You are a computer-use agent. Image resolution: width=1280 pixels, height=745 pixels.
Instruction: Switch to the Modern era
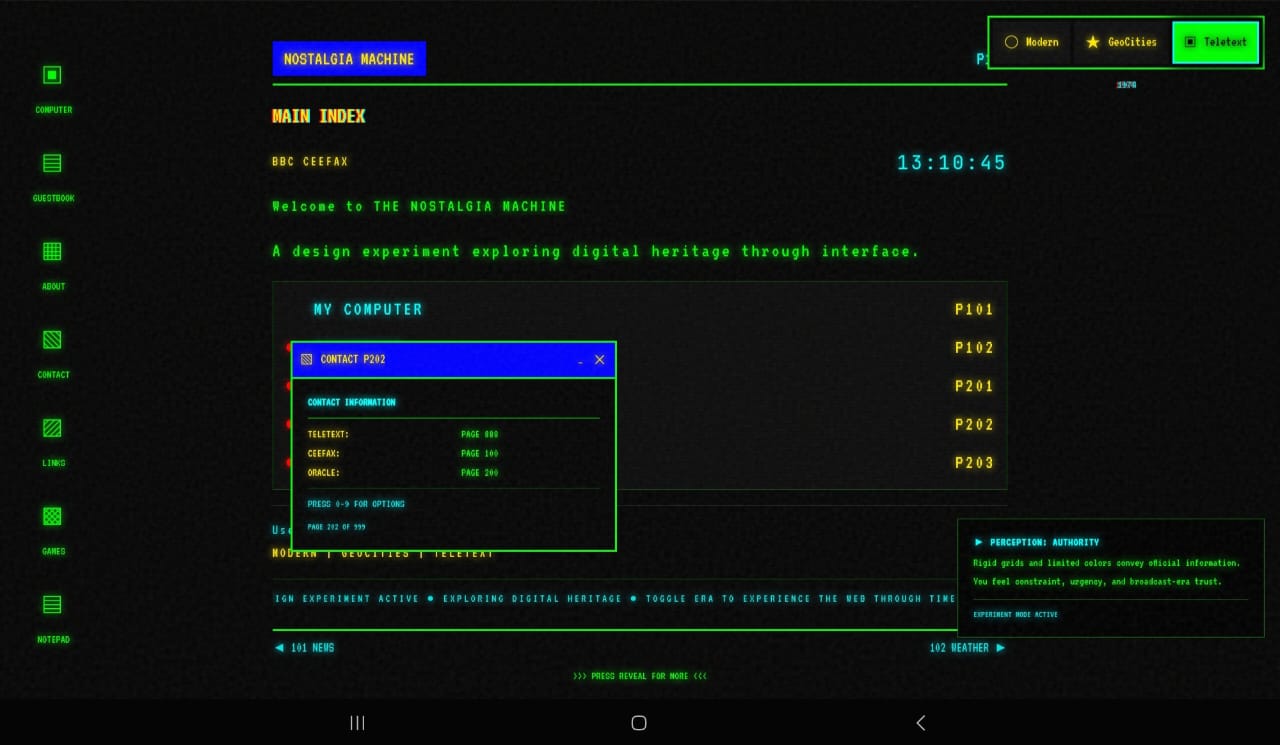coord(1031,42)
